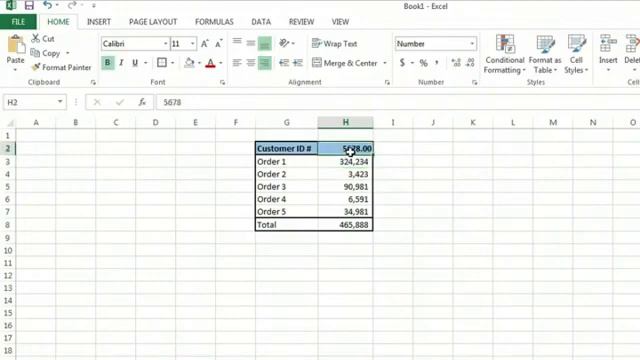The width and height of the screenshot is (640, 360).
Task: Switch to the FORMULAS tab
Action: 214,22
